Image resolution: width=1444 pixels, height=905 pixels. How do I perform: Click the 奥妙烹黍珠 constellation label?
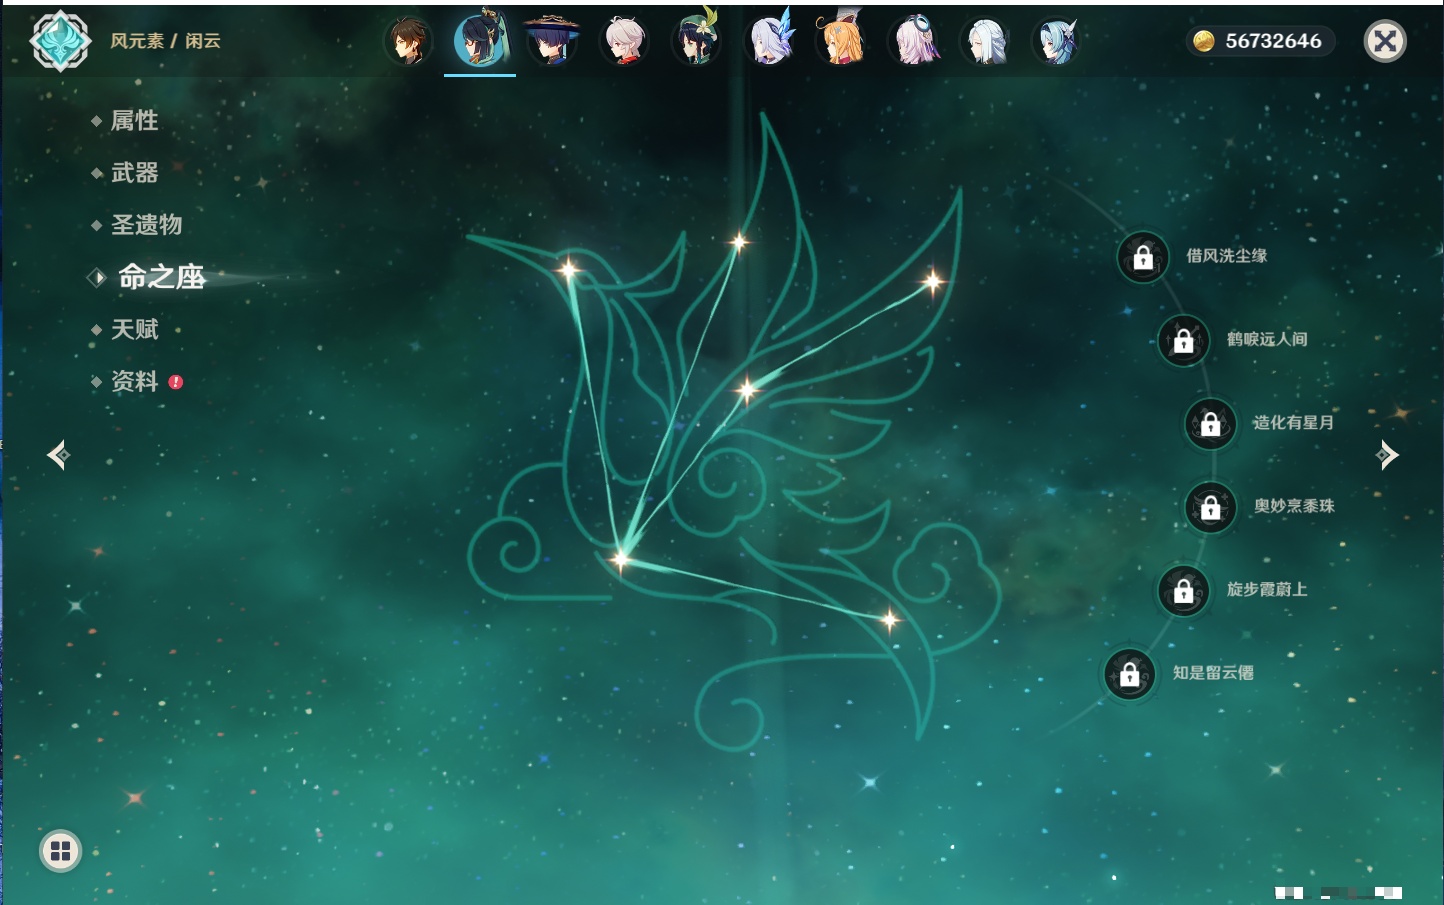pyautogui.click(x=1294, y=506)
